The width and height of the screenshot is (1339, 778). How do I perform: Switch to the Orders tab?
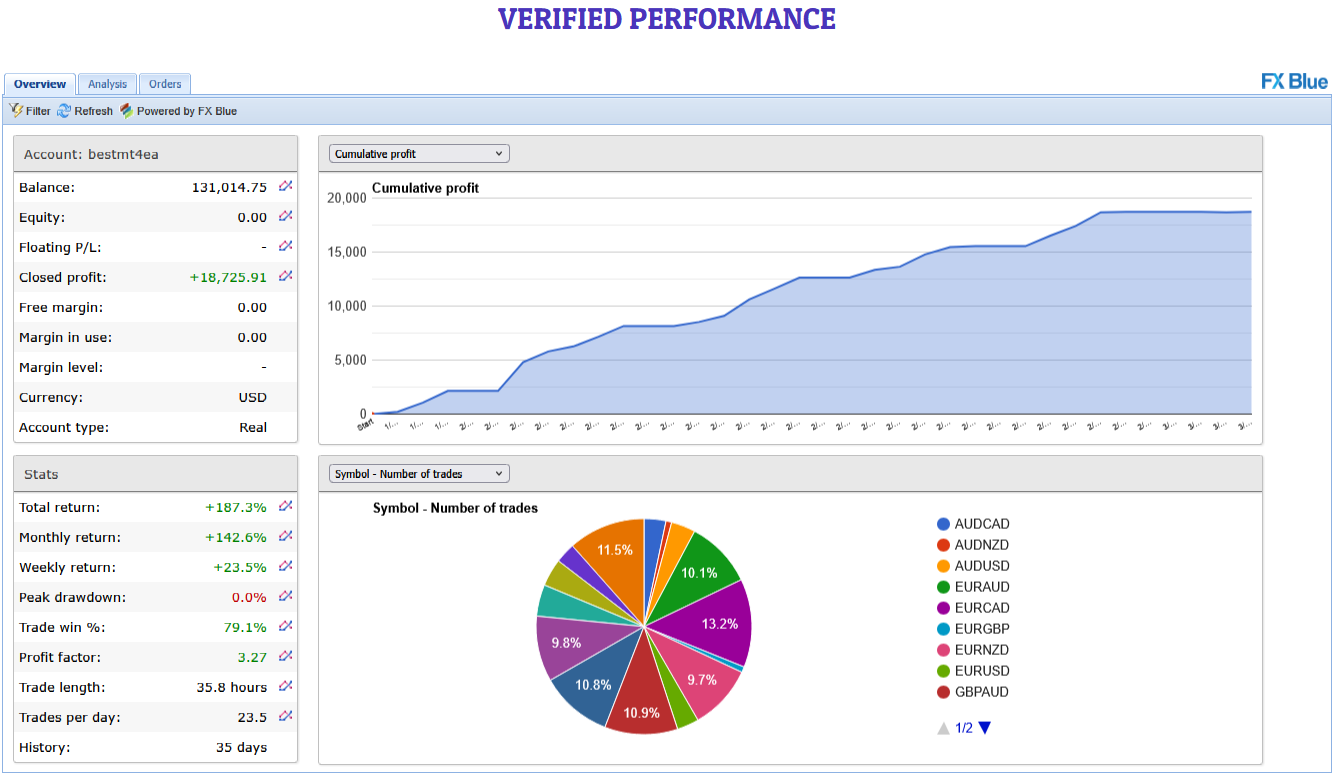tap(165, 84)
